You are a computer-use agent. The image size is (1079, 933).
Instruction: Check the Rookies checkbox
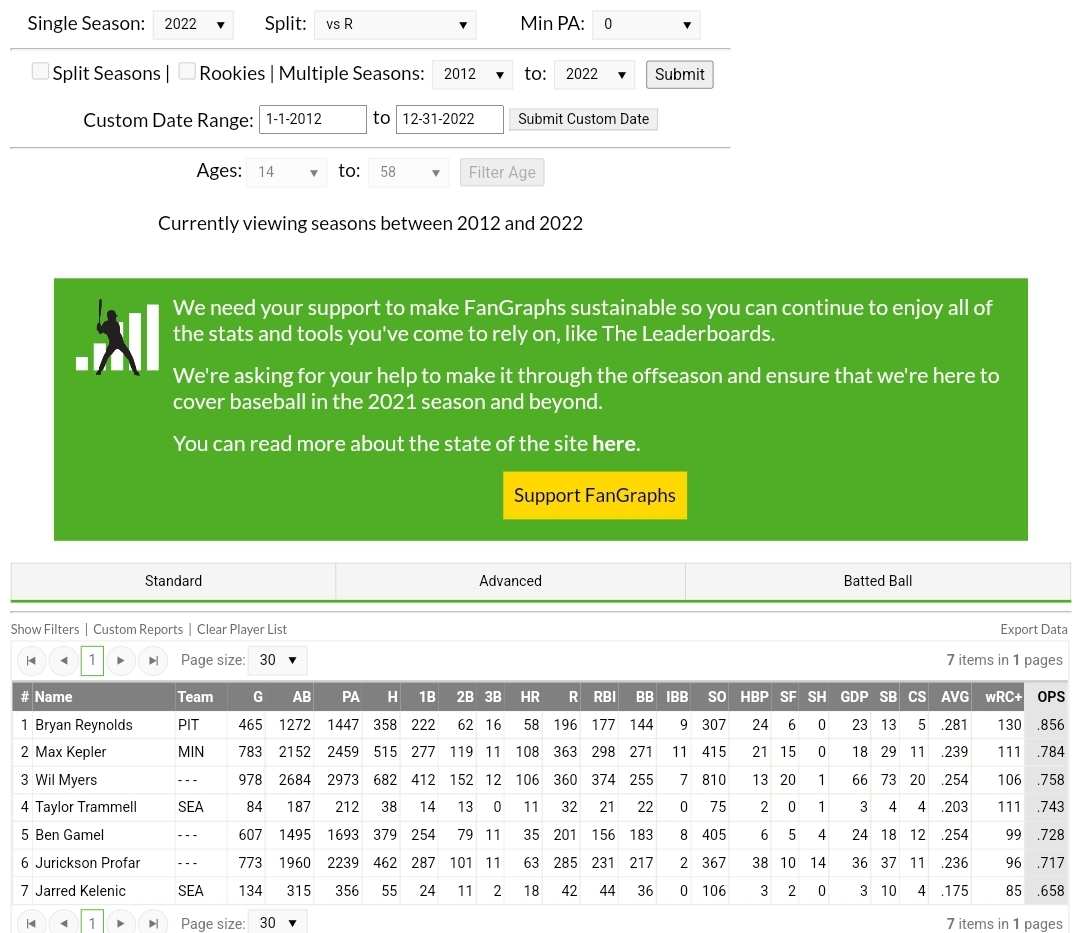[187, 72]
